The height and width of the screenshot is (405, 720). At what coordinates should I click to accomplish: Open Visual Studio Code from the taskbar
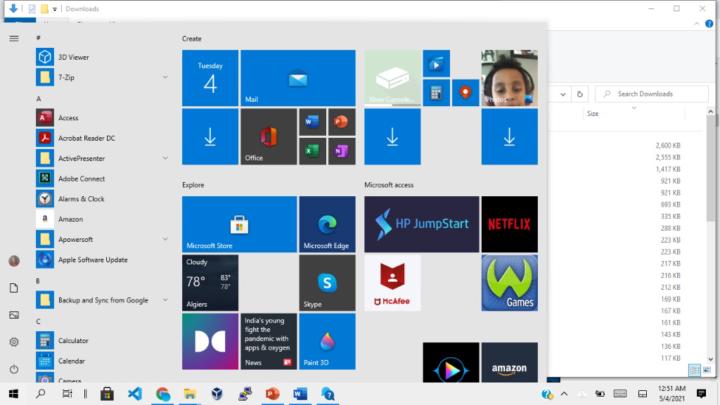point(135,394)
